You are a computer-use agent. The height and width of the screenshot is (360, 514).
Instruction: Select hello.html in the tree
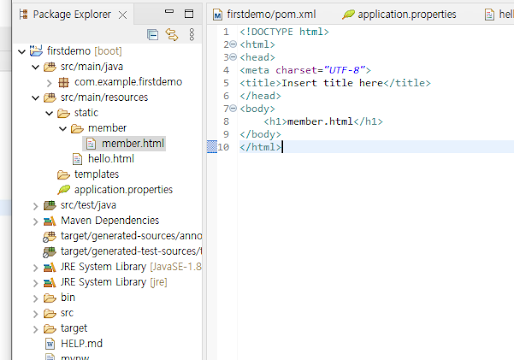coord(111,159)
